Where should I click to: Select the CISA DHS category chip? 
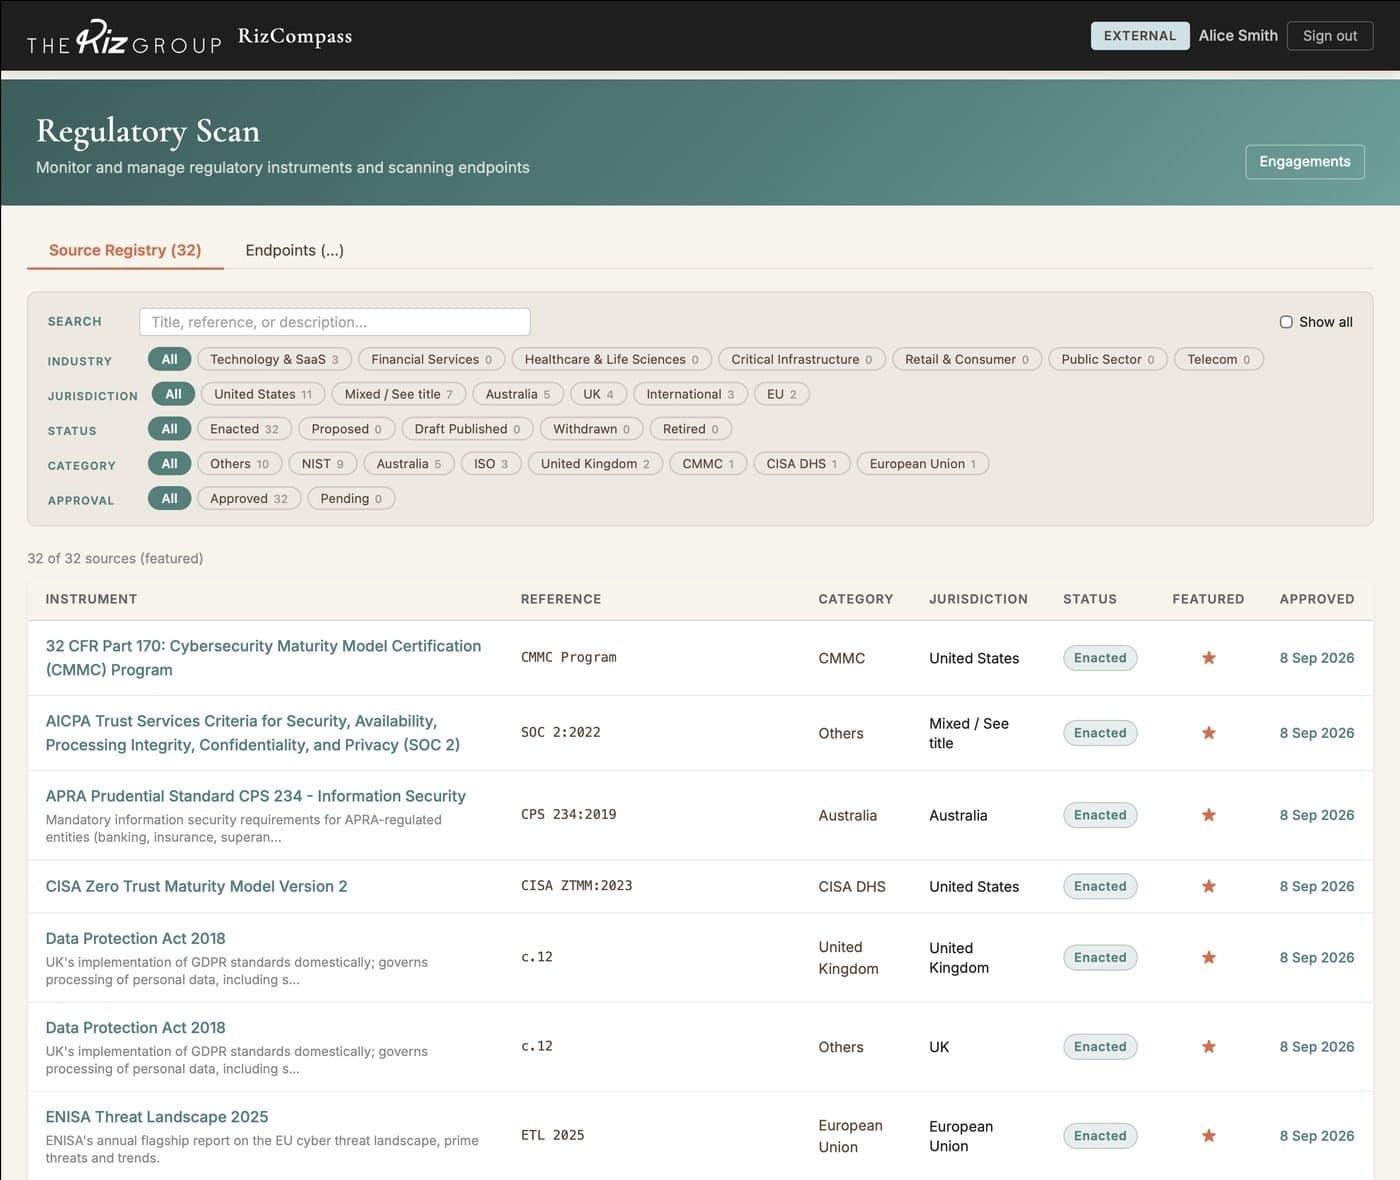(x=802, y=464)
